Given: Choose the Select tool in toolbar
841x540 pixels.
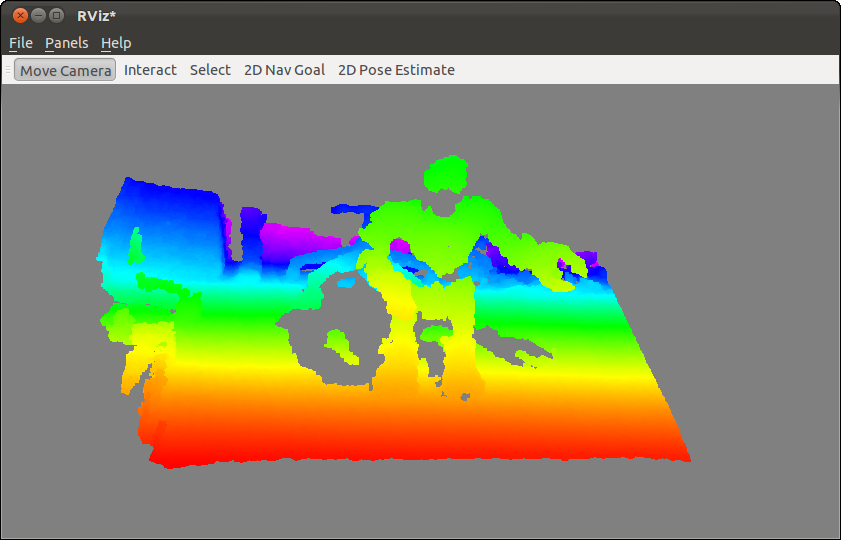Looking at the screenshot, I should click(x=210, y=70).
